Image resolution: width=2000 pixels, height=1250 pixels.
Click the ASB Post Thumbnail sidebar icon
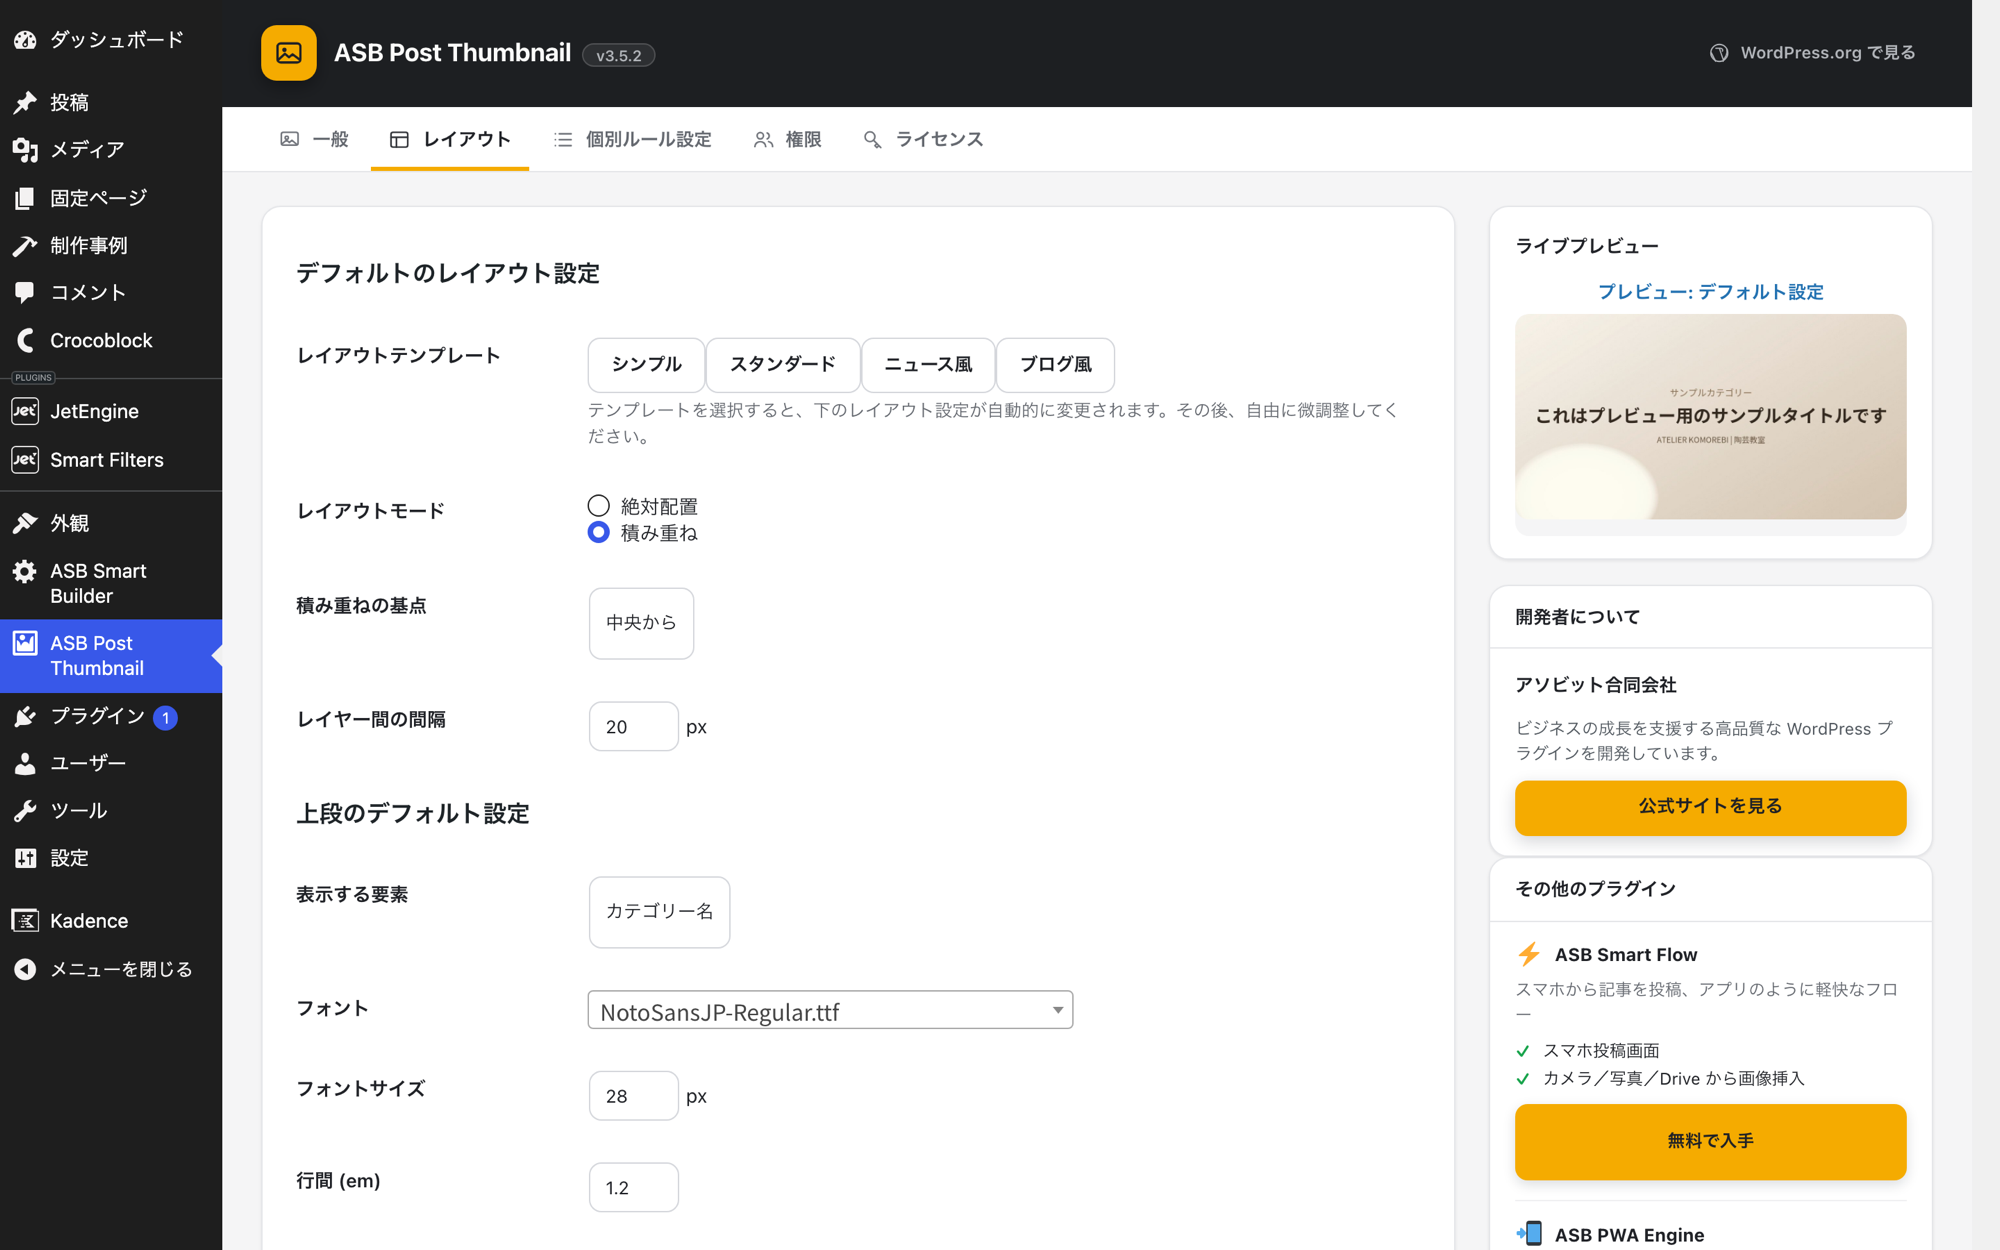click(x=25, y=643)
